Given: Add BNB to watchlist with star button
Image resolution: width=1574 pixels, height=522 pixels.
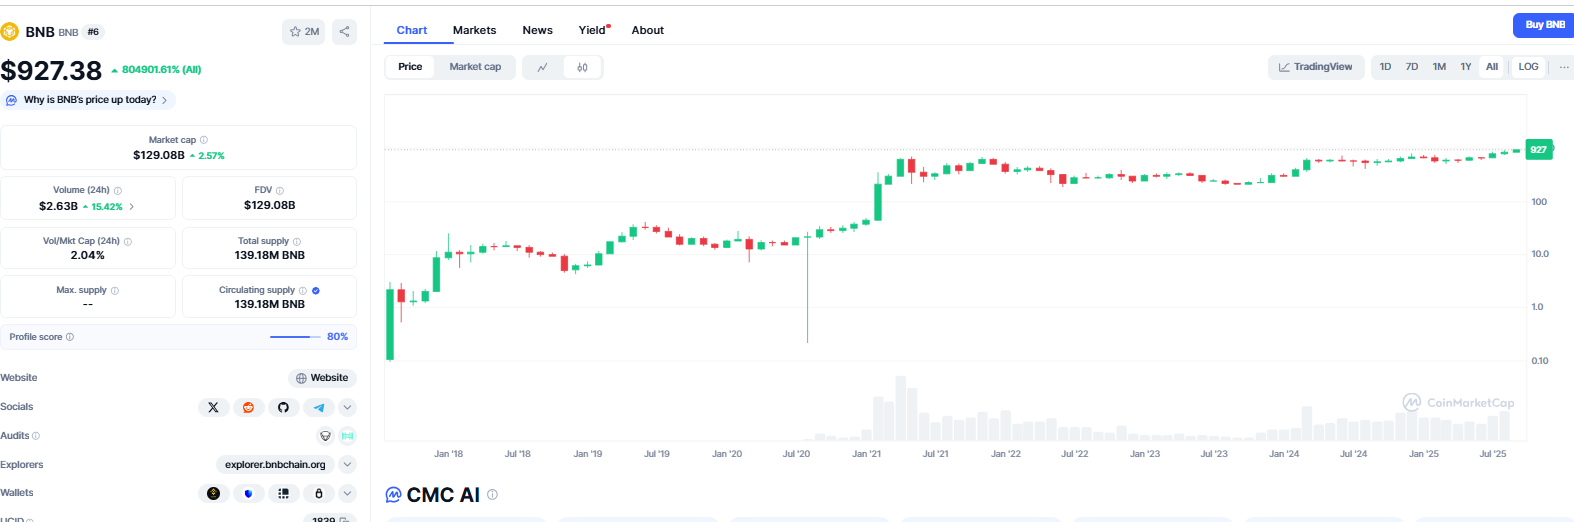Looking at the screenshot, I should pyautogui.click(x=303, y=32).
